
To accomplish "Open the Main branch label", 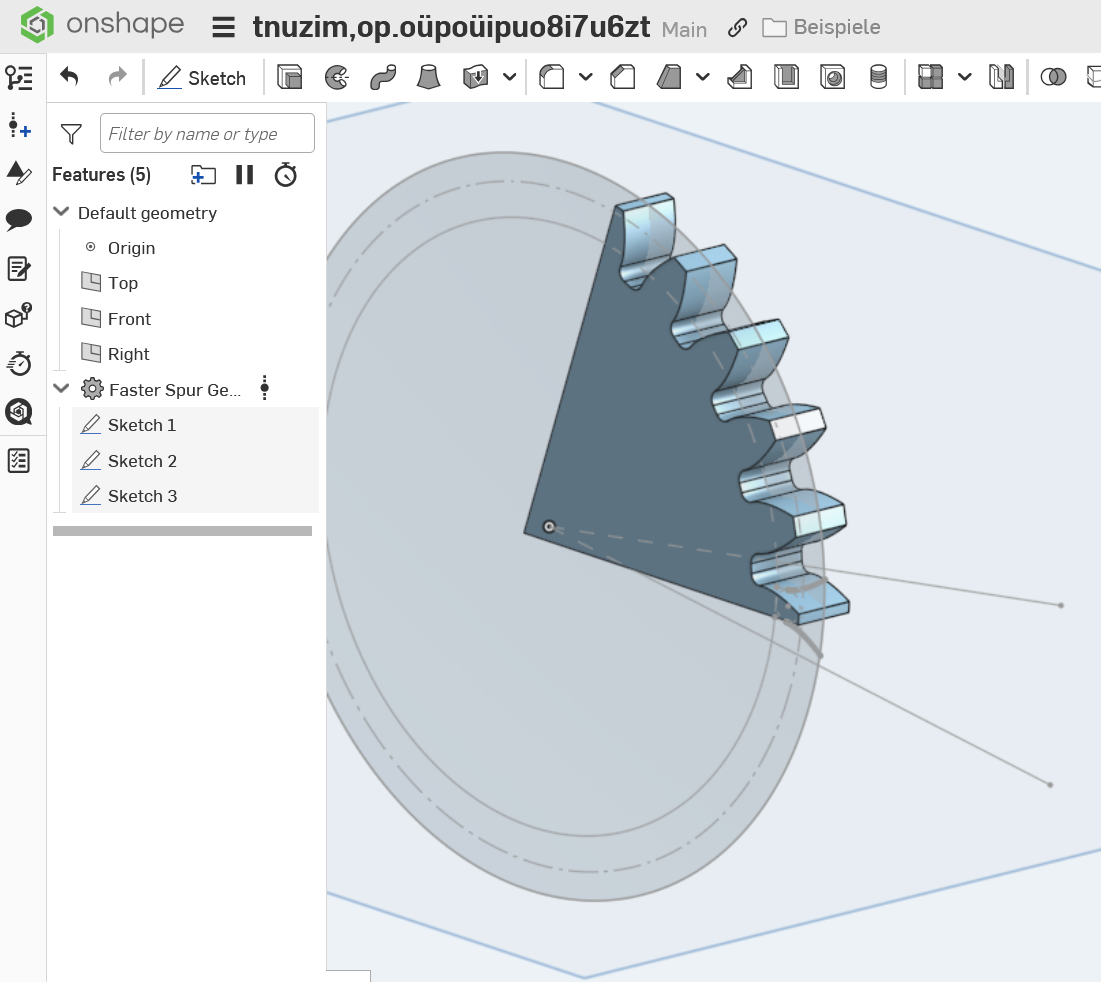I will click(x=685, y=29).
